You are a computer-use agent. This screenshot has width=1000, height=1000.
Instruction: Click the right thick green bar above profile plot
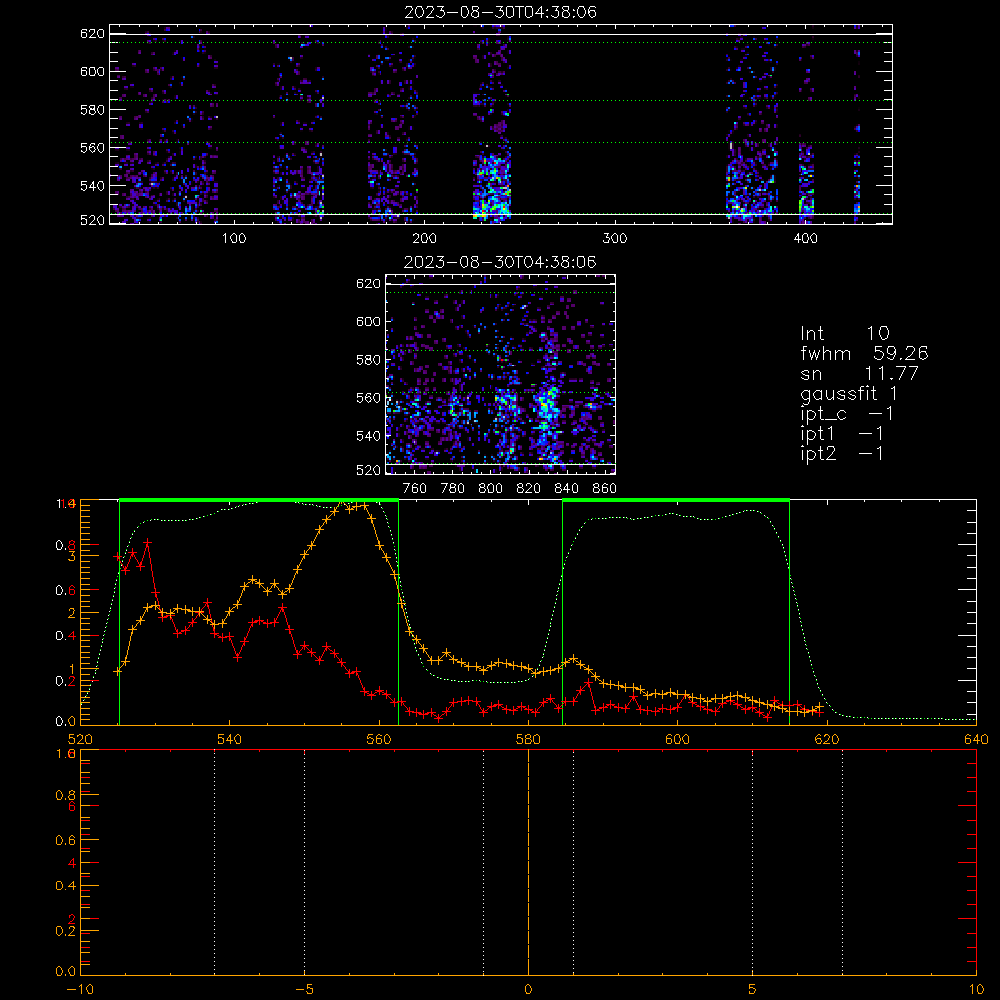676,500
